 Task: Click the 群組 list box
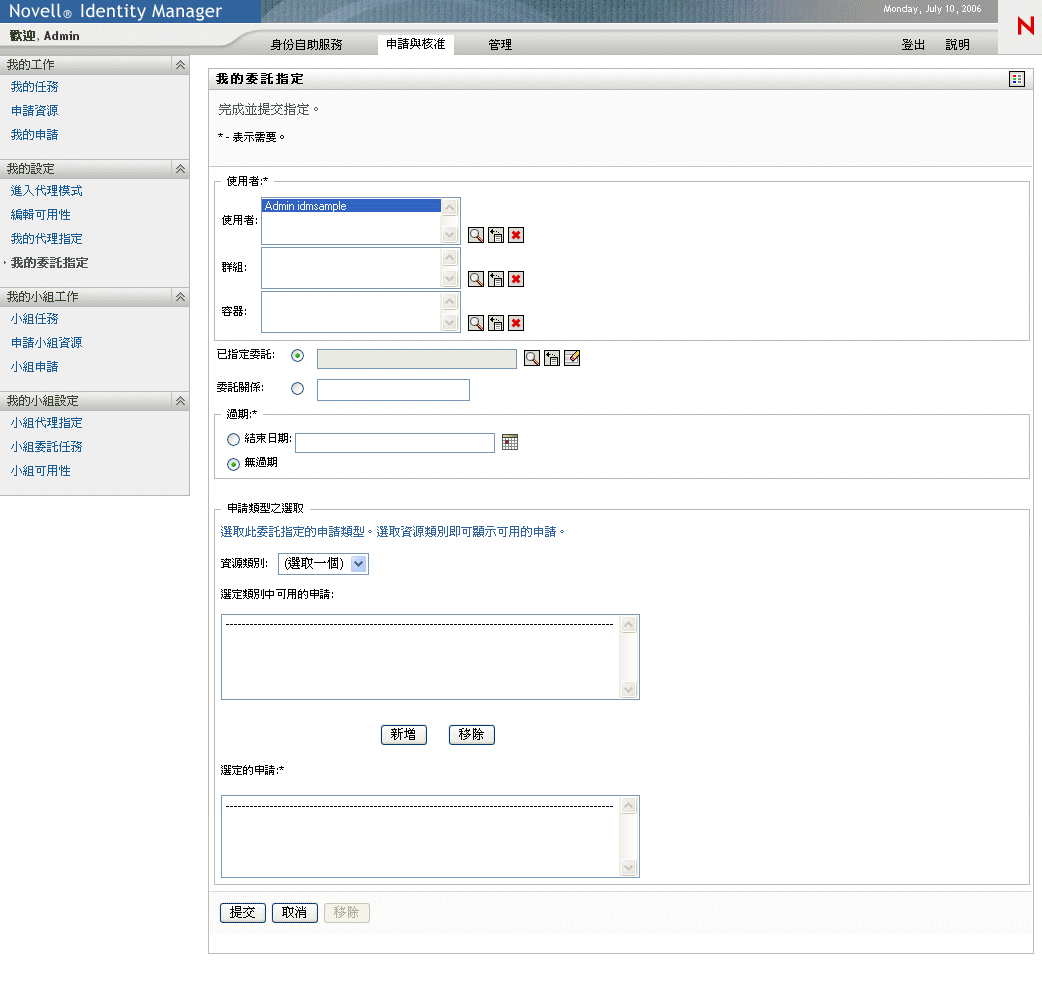(x=360, y=268)
